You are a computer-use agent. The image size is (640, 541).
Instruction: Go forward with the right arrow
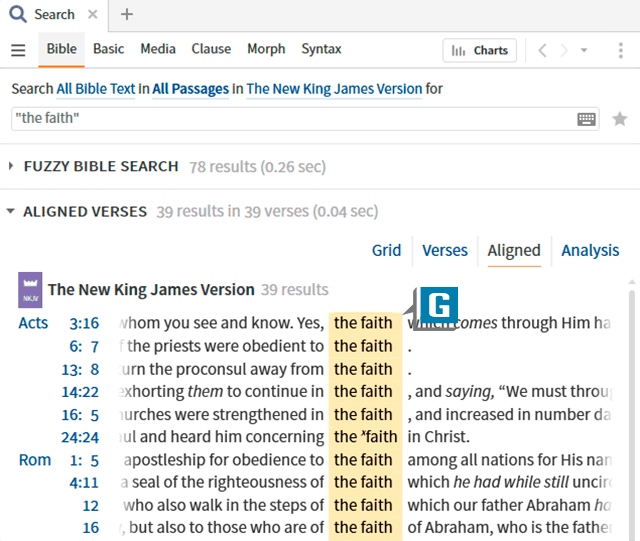pos(564,51)
